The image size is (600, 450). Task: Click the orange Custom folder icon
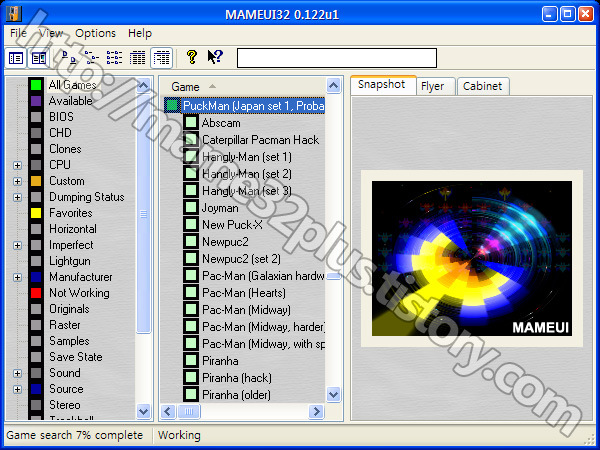tap(36, 181)
